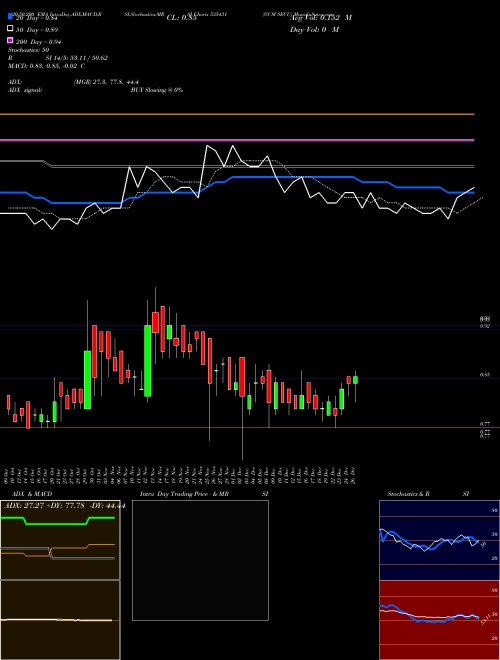Click the 'Day Vol: 0 M' readout
Viewport: 500px width, 660px height.
pyautogui.click(x=314, y=30)
